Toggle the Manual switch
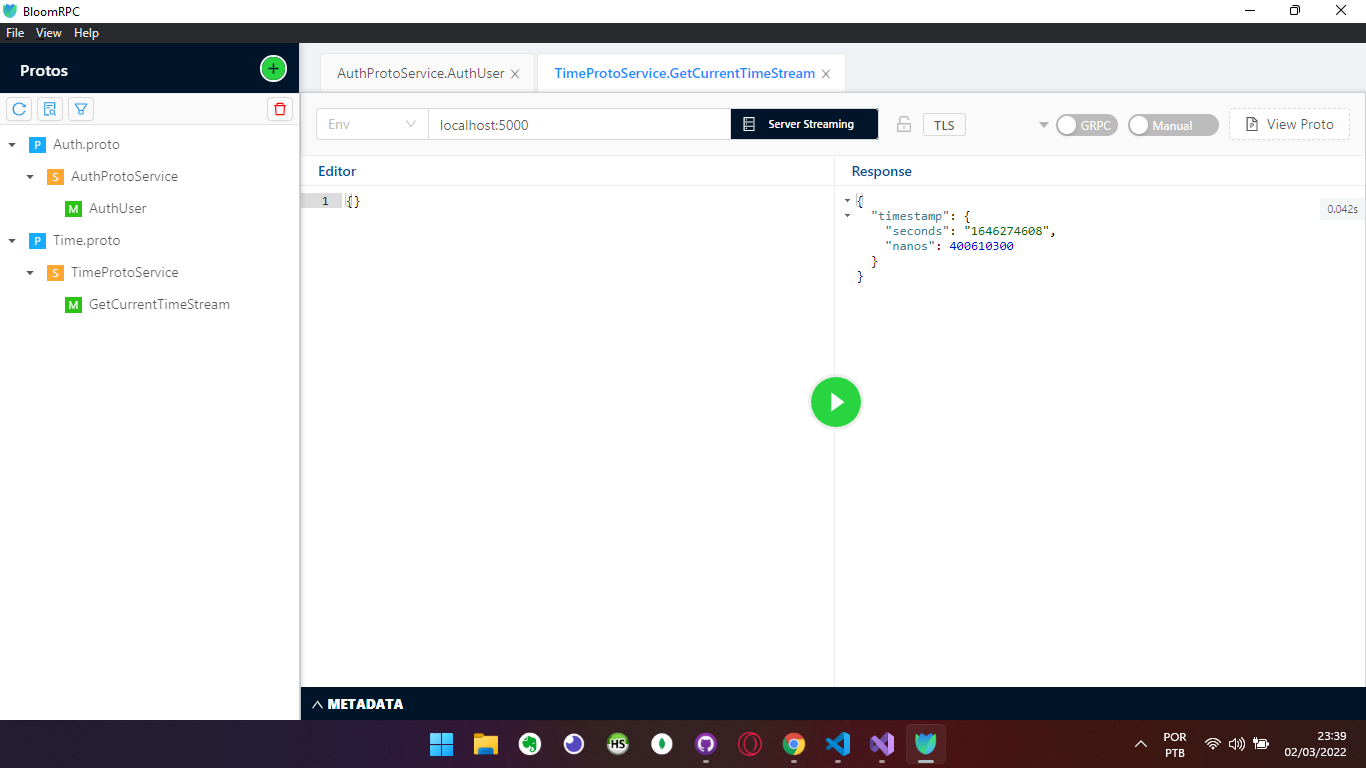This screenshot has width=1366, height=768. [1173, 125]
